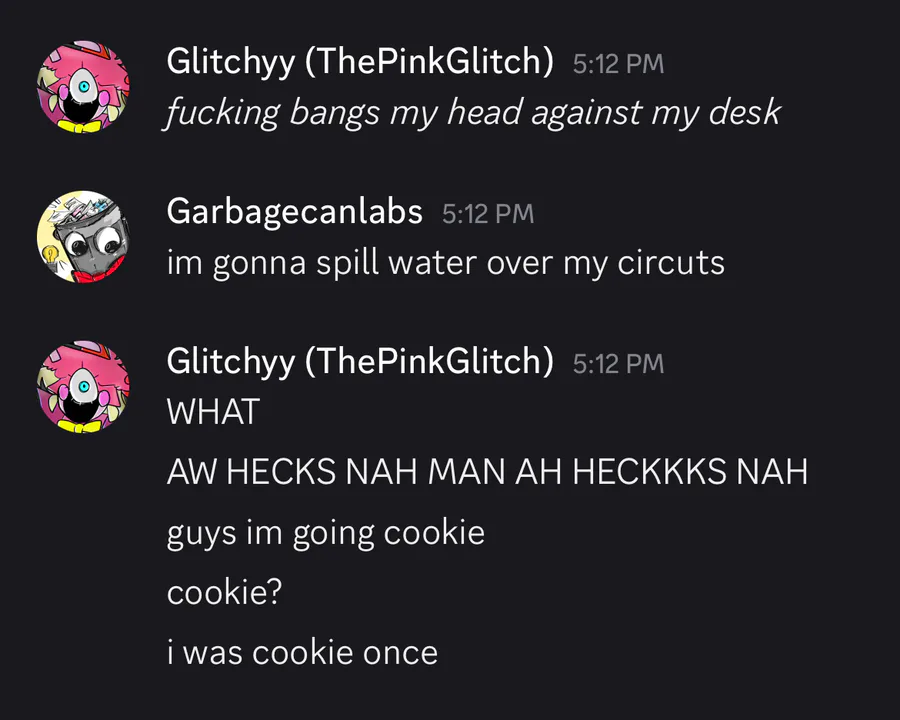Viewport: 900px width, 720px height.
Task: Select the 'WHAT' message
Action: [x=214, y=412]
